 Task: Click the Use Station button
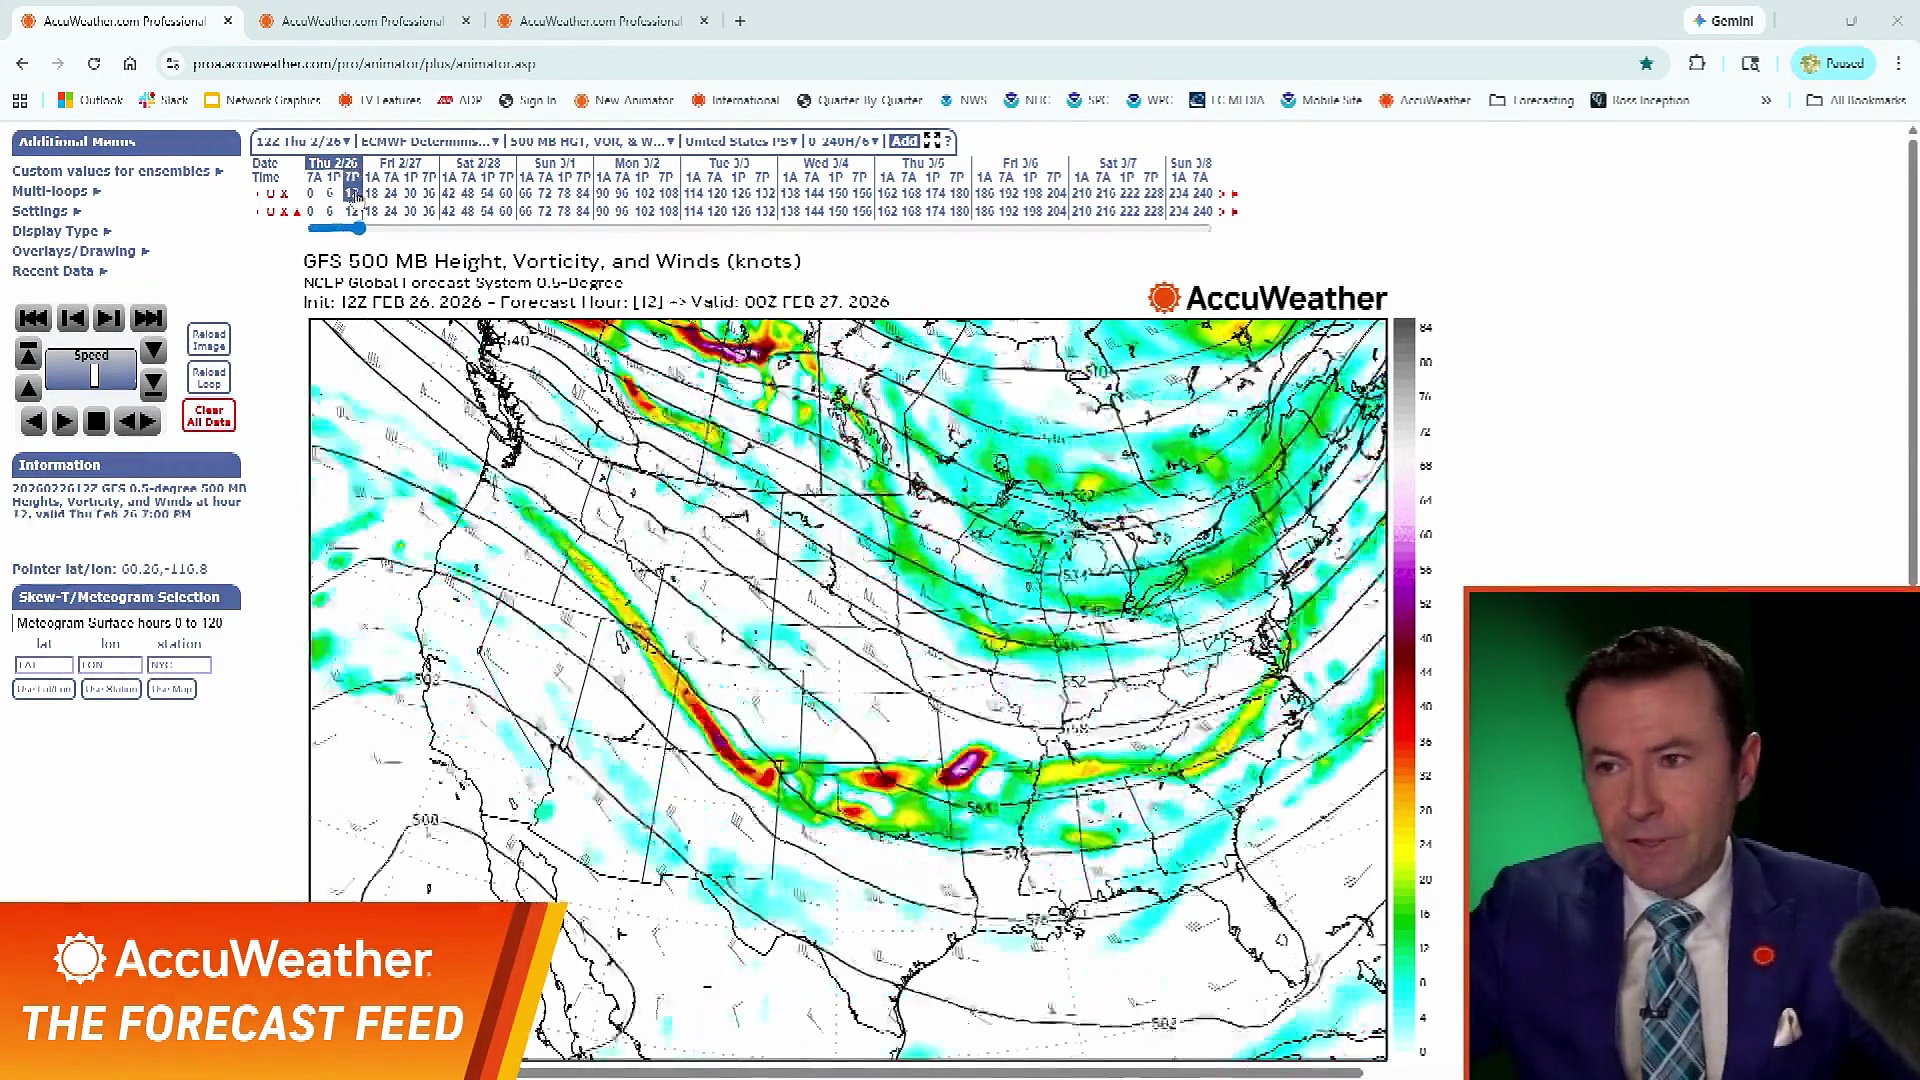(111, 689)
